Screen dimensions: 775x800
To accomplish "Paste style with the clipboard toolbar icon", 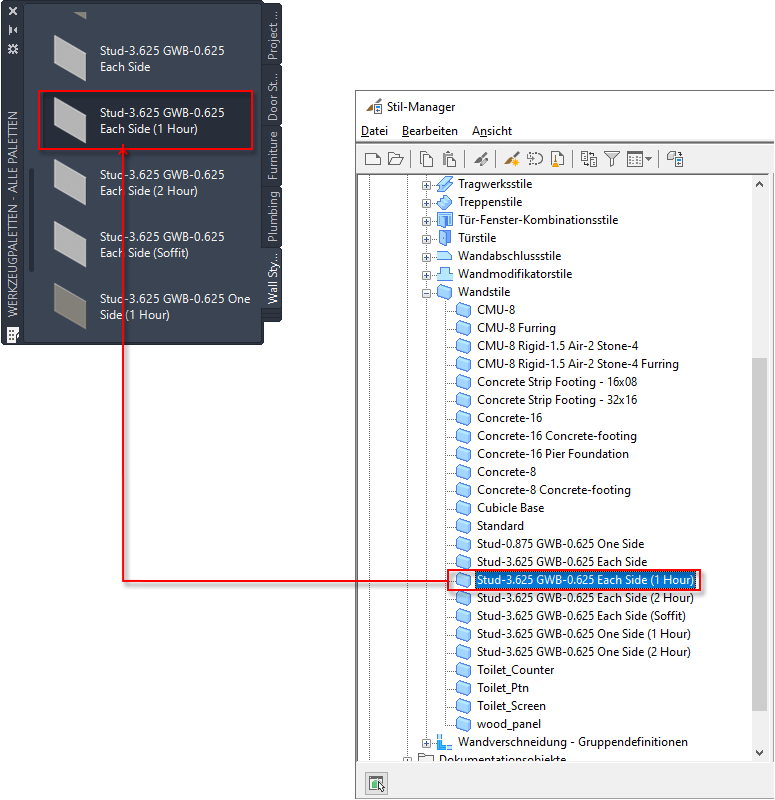I will click(x=449, y=159).
